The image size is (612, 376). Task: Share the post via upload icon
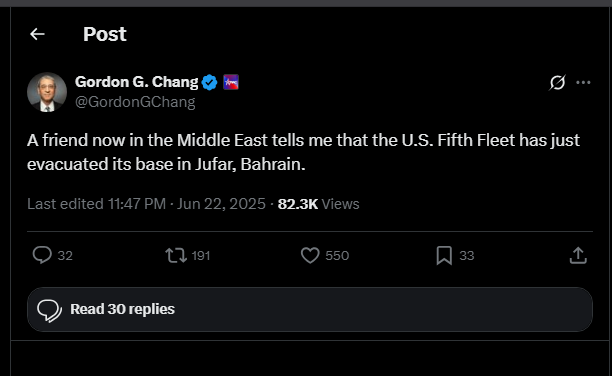[578, 255]
